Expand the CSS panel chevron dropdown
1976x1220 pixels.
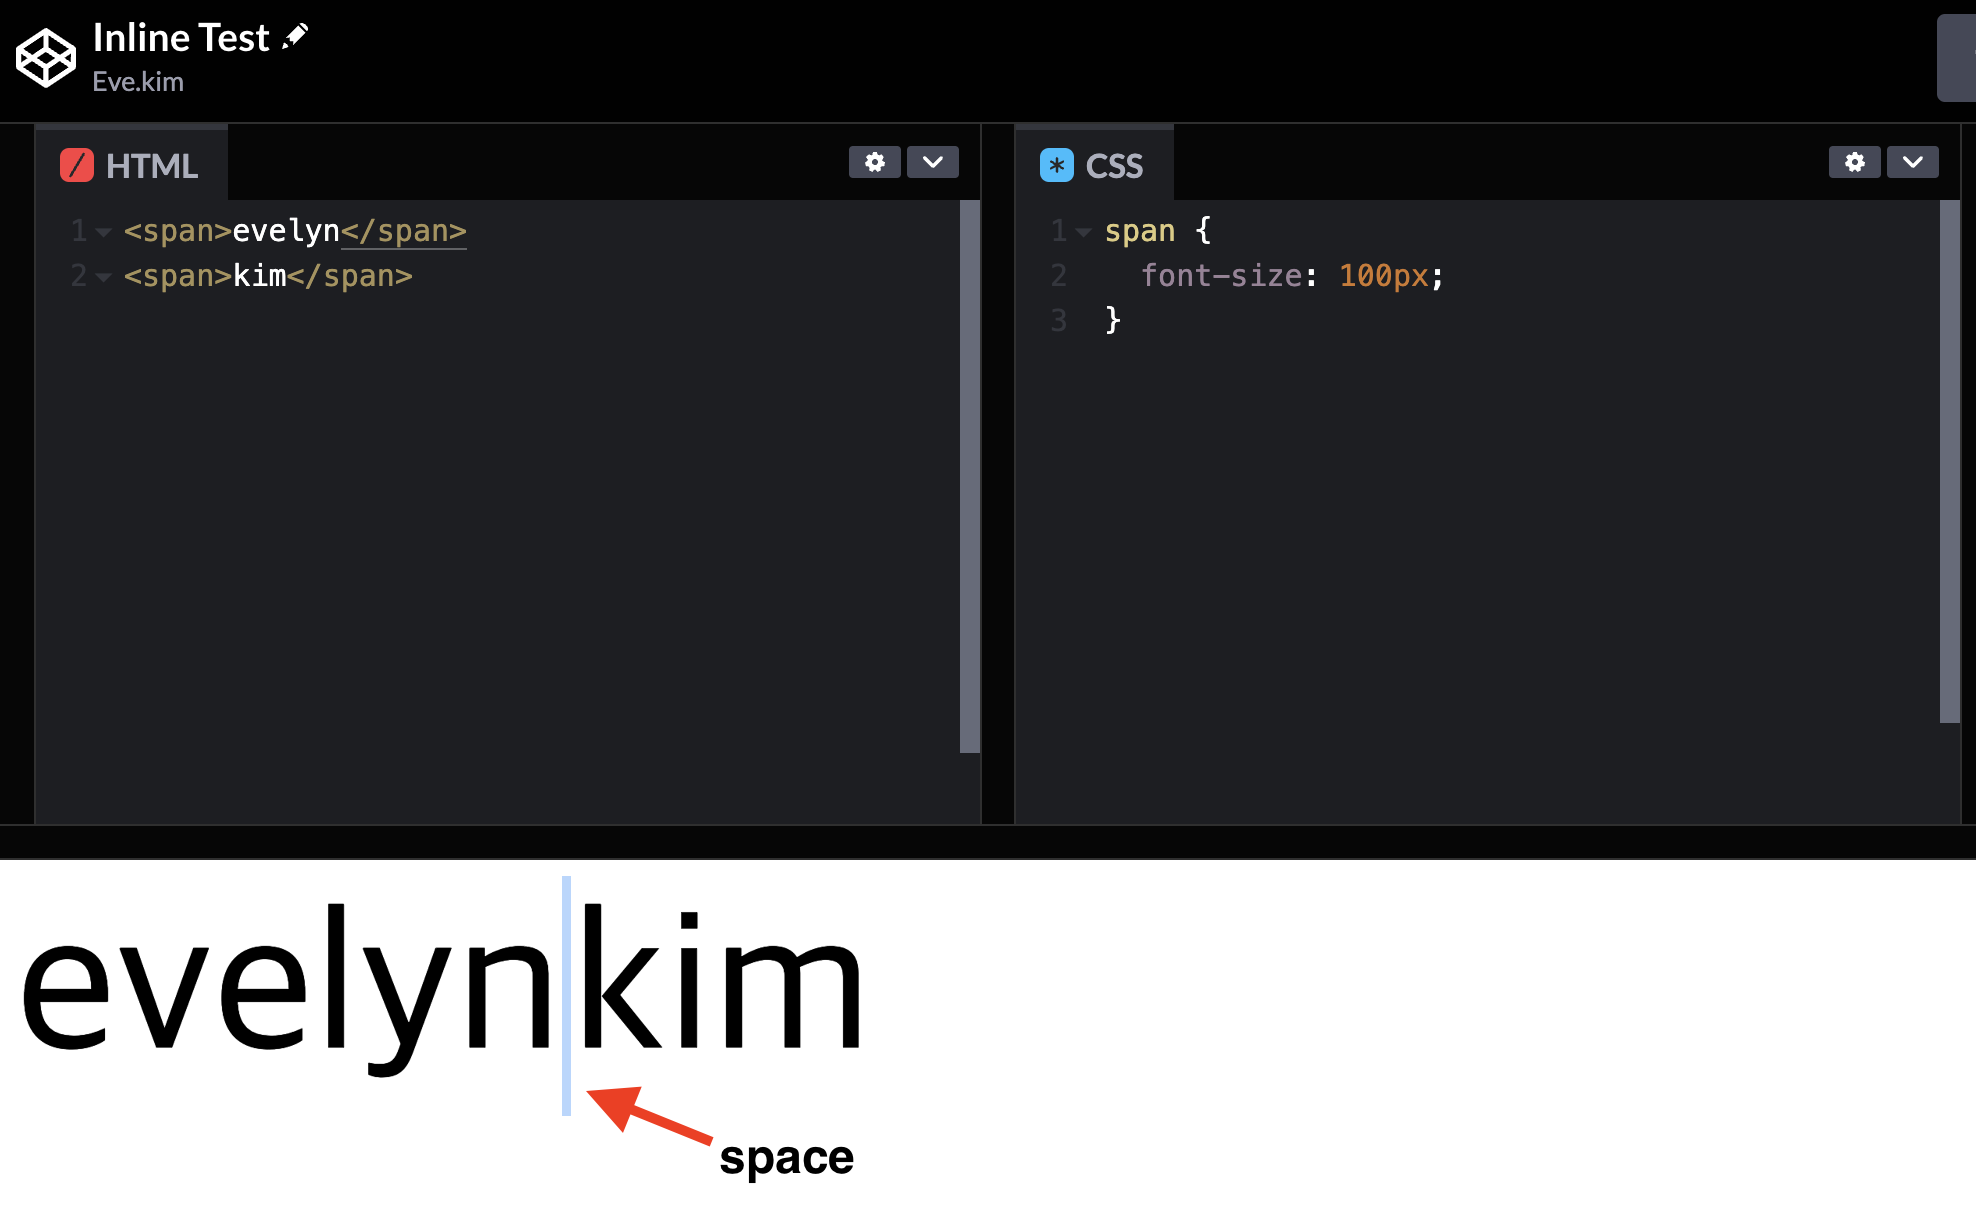(x=1912, y=162)
